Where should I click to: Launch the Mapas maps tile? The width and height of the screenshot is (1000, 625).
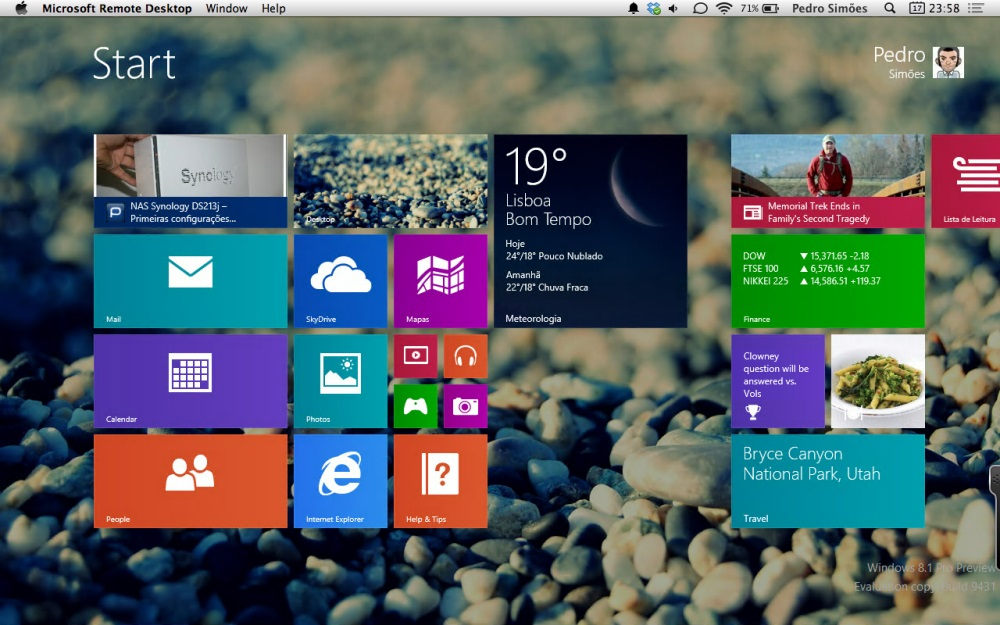coord(440,281)
